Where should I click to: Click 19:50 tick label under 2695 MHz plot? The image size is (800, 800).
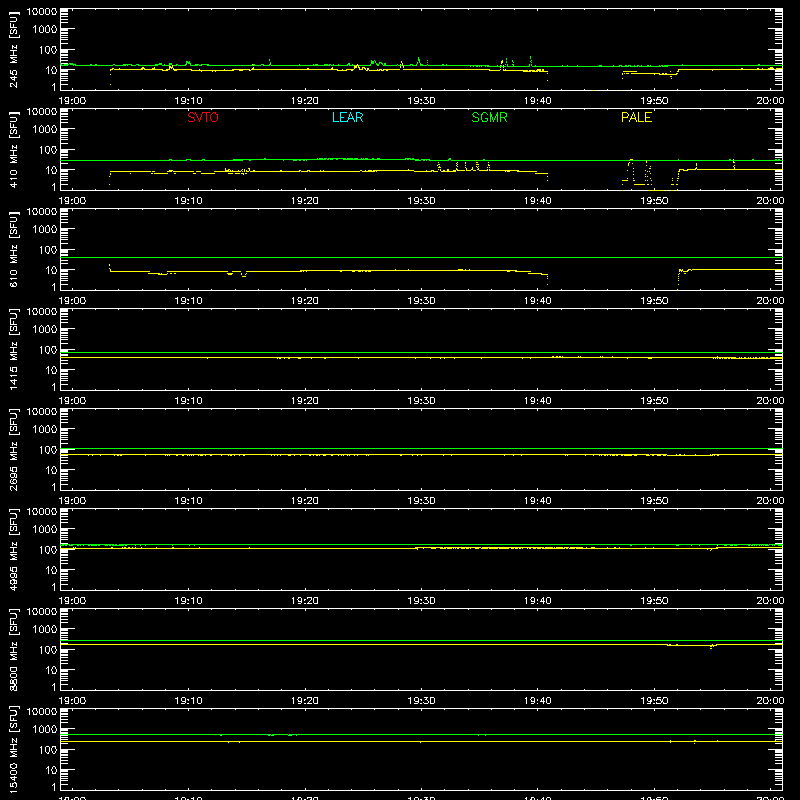654,501
